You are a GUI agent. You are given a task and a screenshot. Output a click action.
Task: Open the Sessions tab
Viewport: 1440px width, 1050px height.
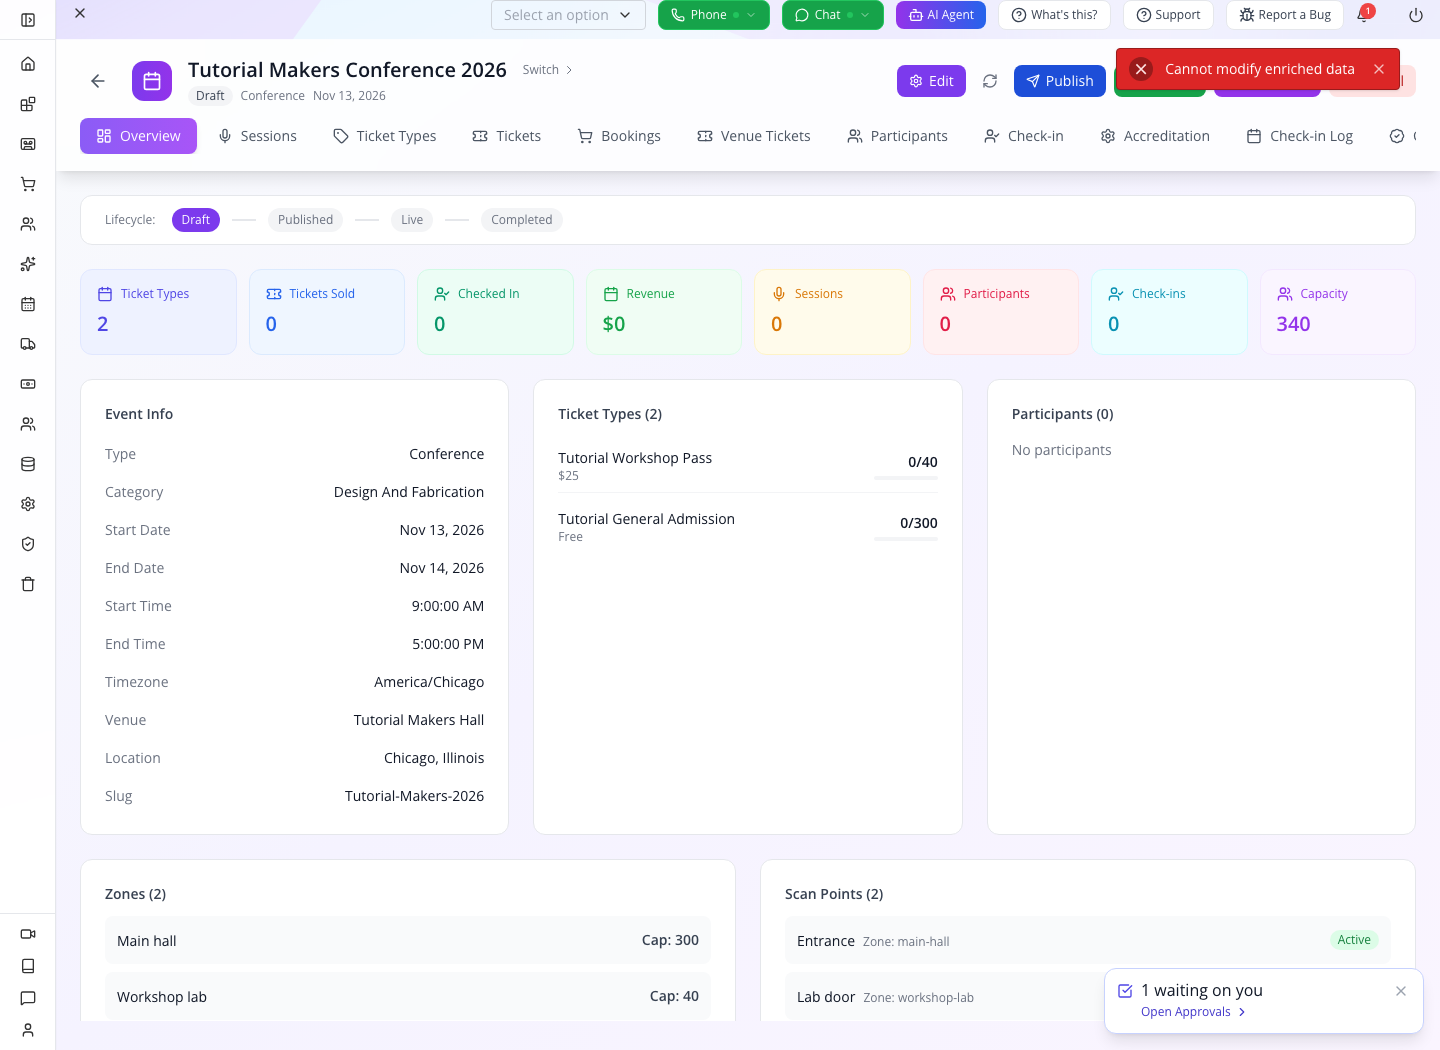click(x=258, y=136)
